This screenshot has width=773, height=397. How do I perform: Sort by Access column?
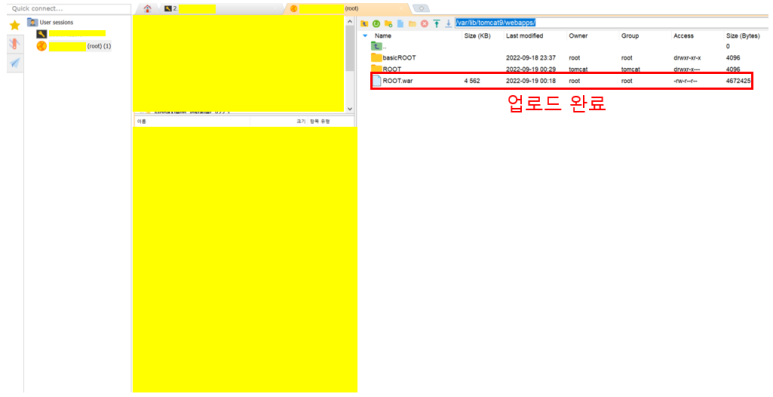tap(683, 36)
